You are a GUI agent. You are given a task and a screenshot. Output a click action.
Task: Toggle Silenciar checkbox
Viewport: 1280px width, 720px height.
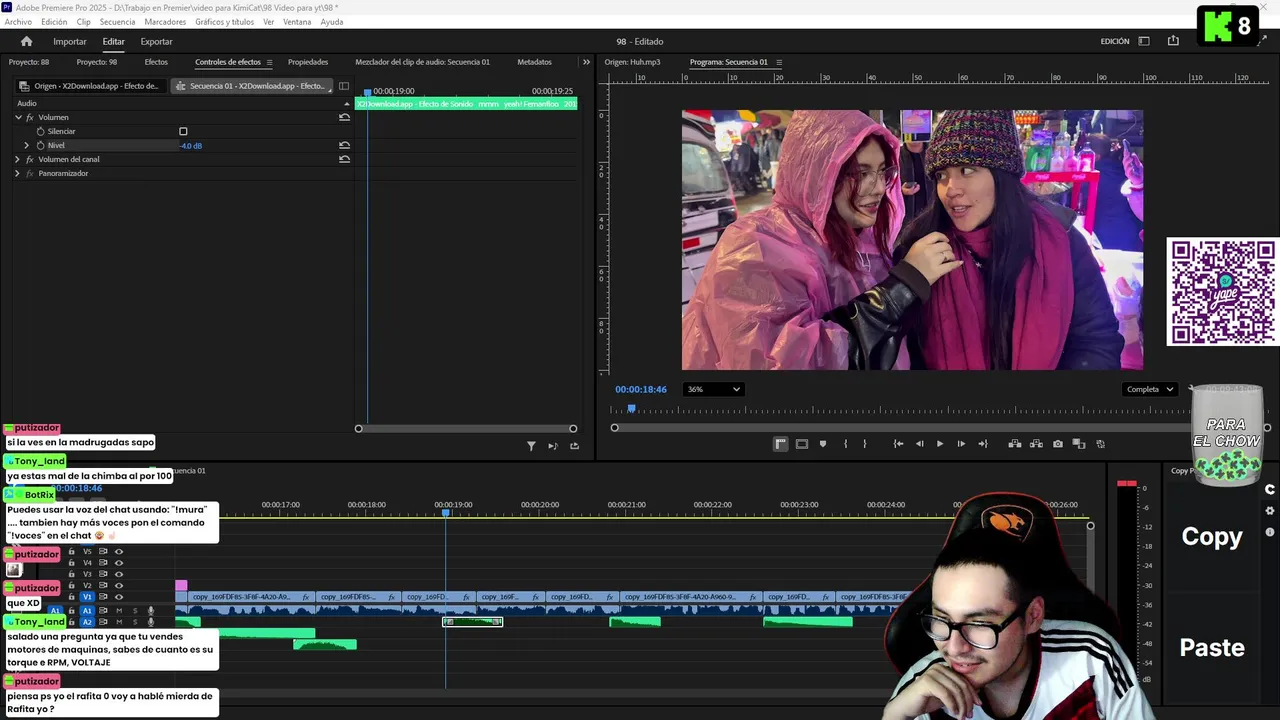pyautogui.click(x=183, y=131)
